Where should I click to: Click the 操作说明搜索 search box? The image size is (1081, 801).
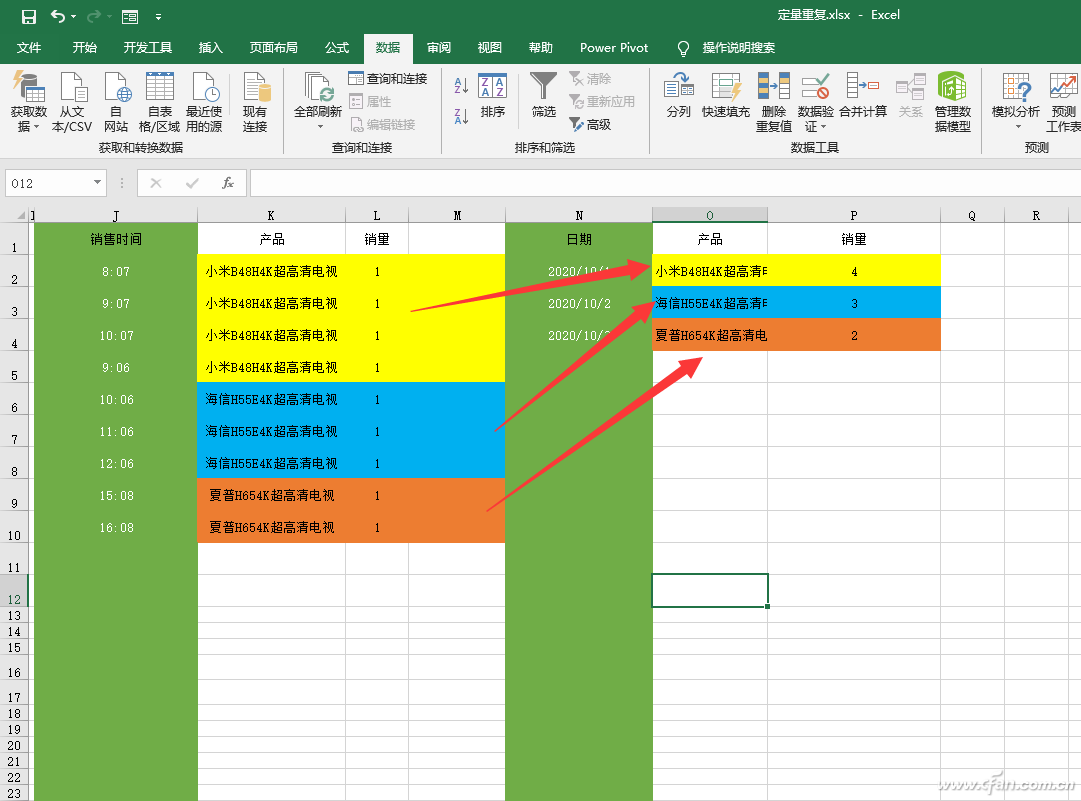click(738, 48)
